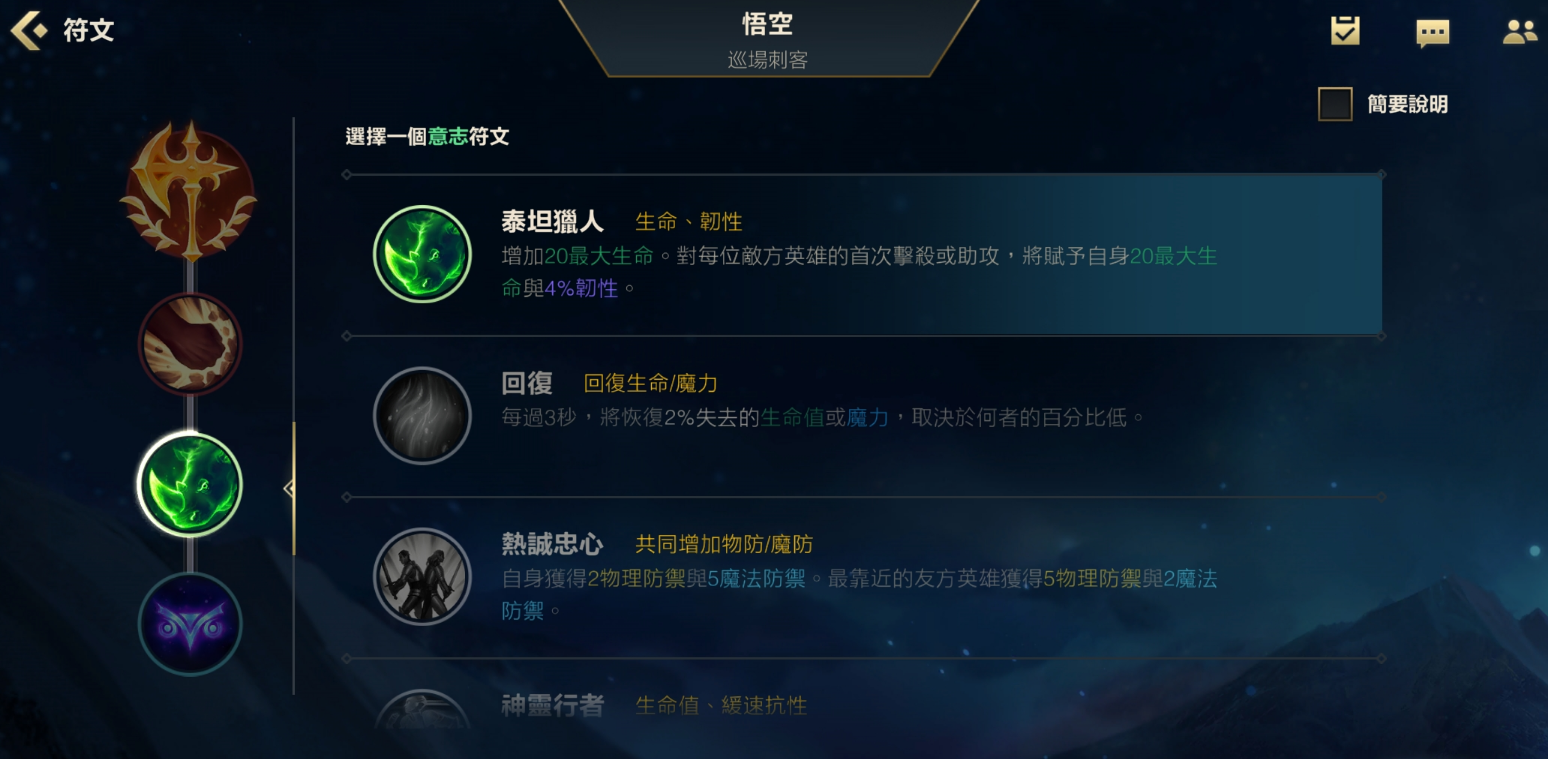Open the task checklist icon

point(1345,31)
